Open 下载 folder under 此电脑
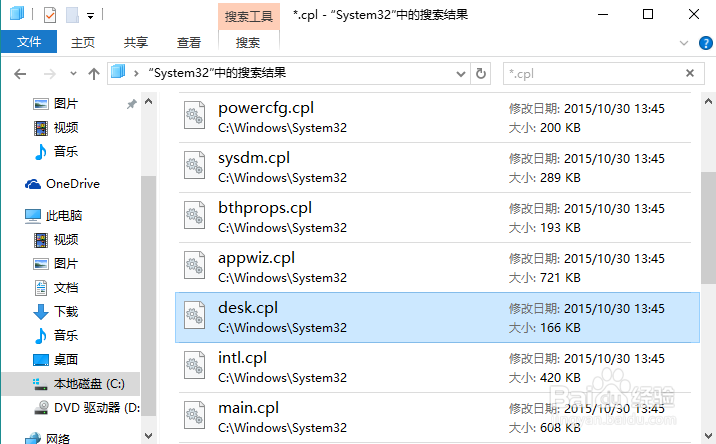 tap(56, 312)
